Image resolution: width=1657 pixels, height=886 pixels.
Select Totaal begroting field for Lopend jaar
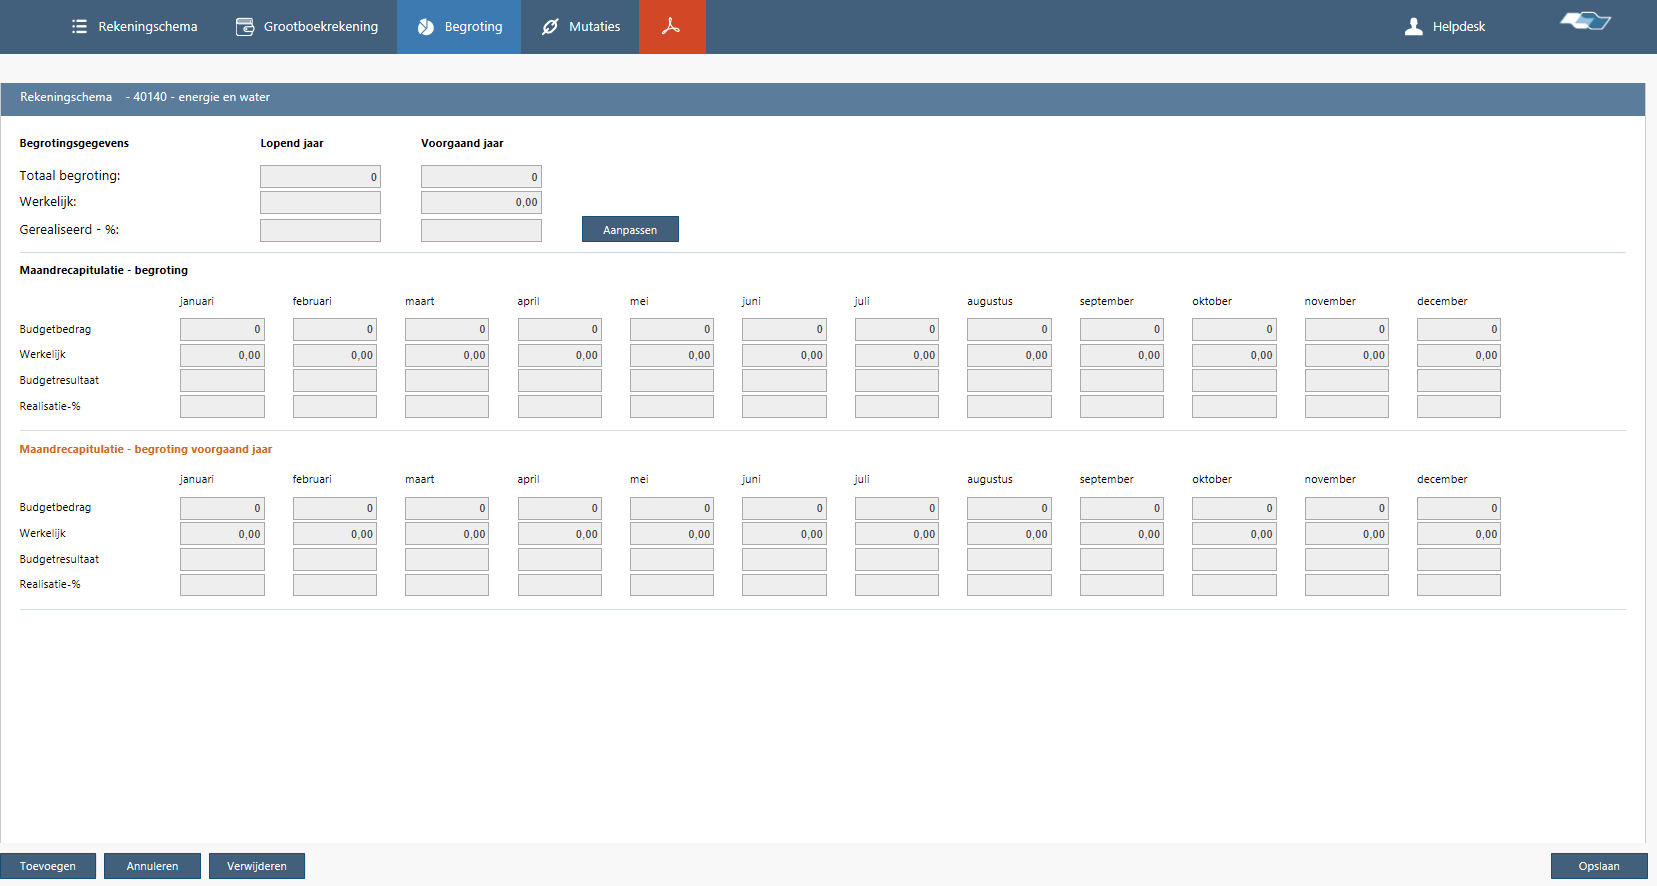(x=320, y=177)
